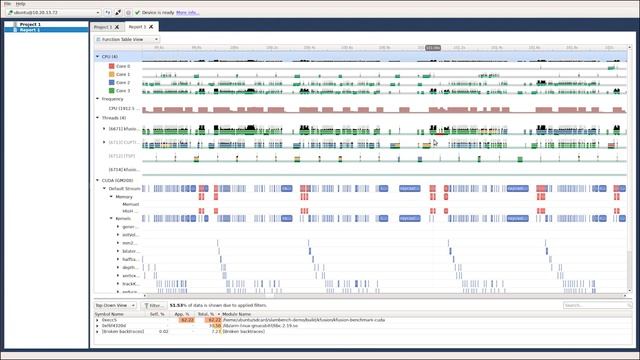This screenshot has width=640, height=360.
Task: Collapse the Default Stream row
Action: [104, 189]
